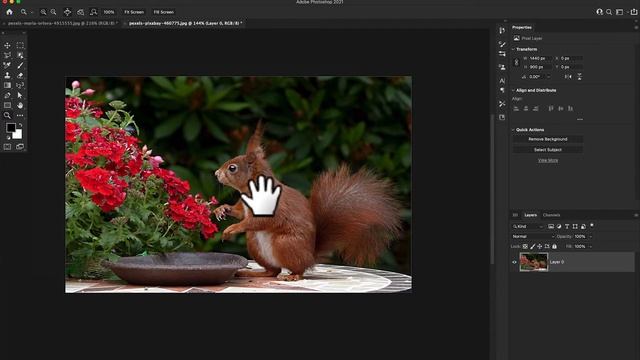The image size is (640, 360).
Task: Click the Share image icon
Action: (634, 12)
